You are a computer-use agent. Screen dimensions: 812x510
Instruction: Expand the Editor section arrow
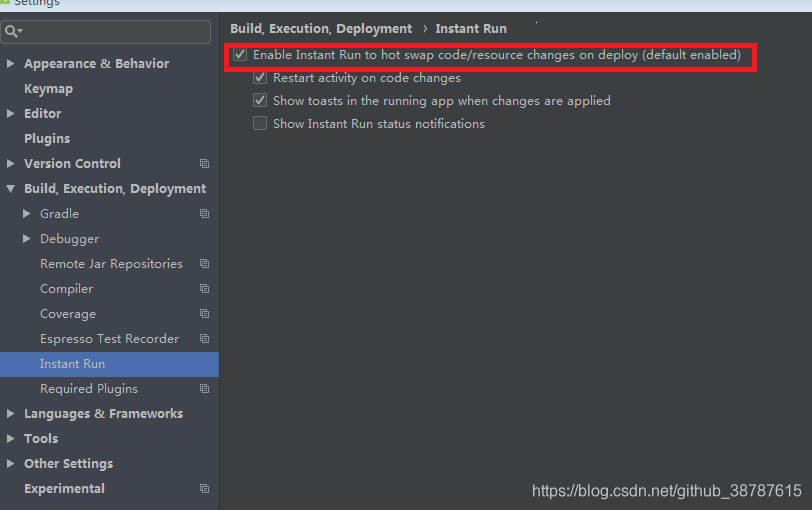10,113
